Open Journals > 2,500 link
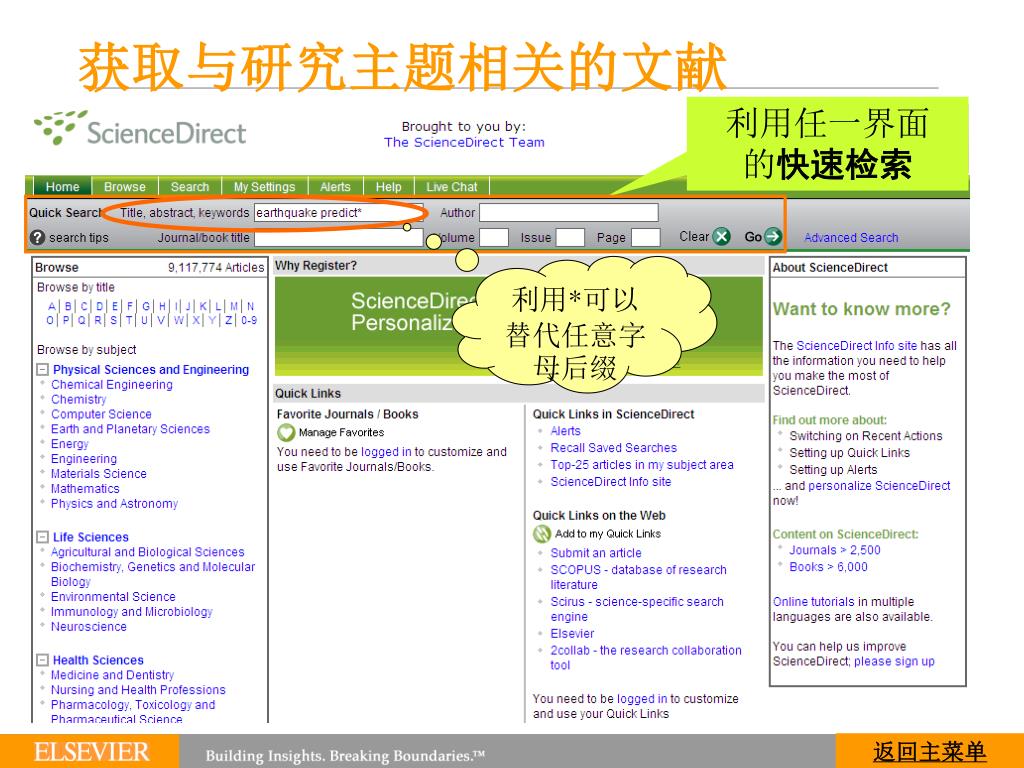The height and width of the screenshot is (768, 1024). coord(835,550)
